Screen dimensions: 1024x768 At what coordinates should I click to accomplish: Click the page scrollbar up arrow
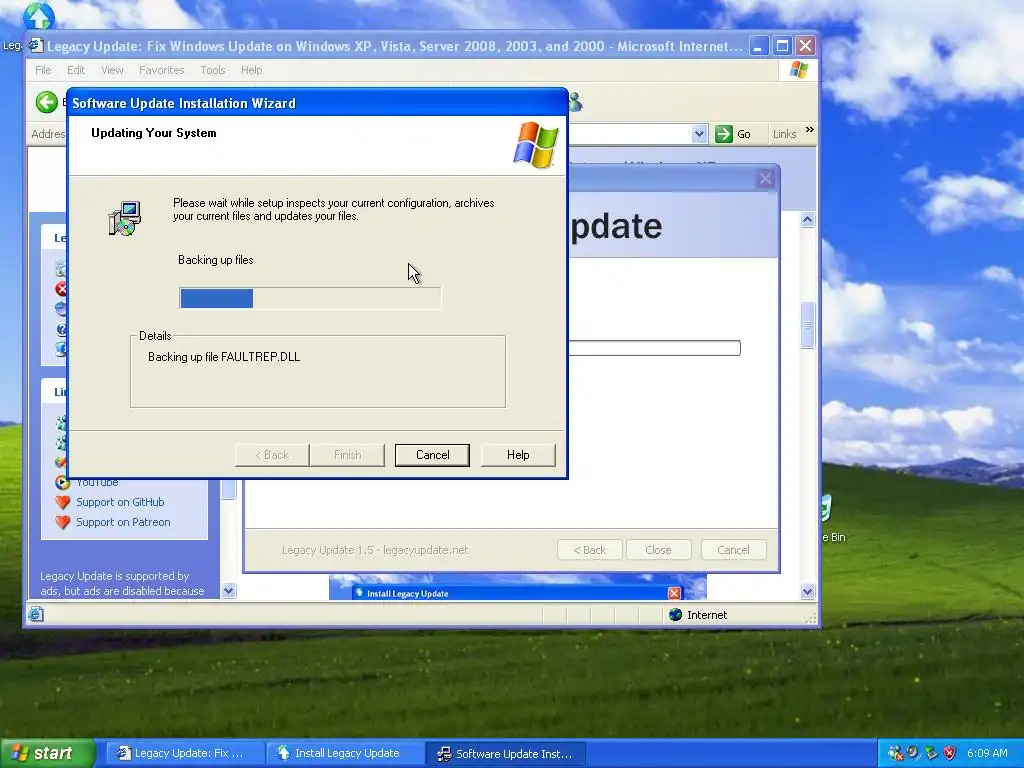[x=807, y=220]
